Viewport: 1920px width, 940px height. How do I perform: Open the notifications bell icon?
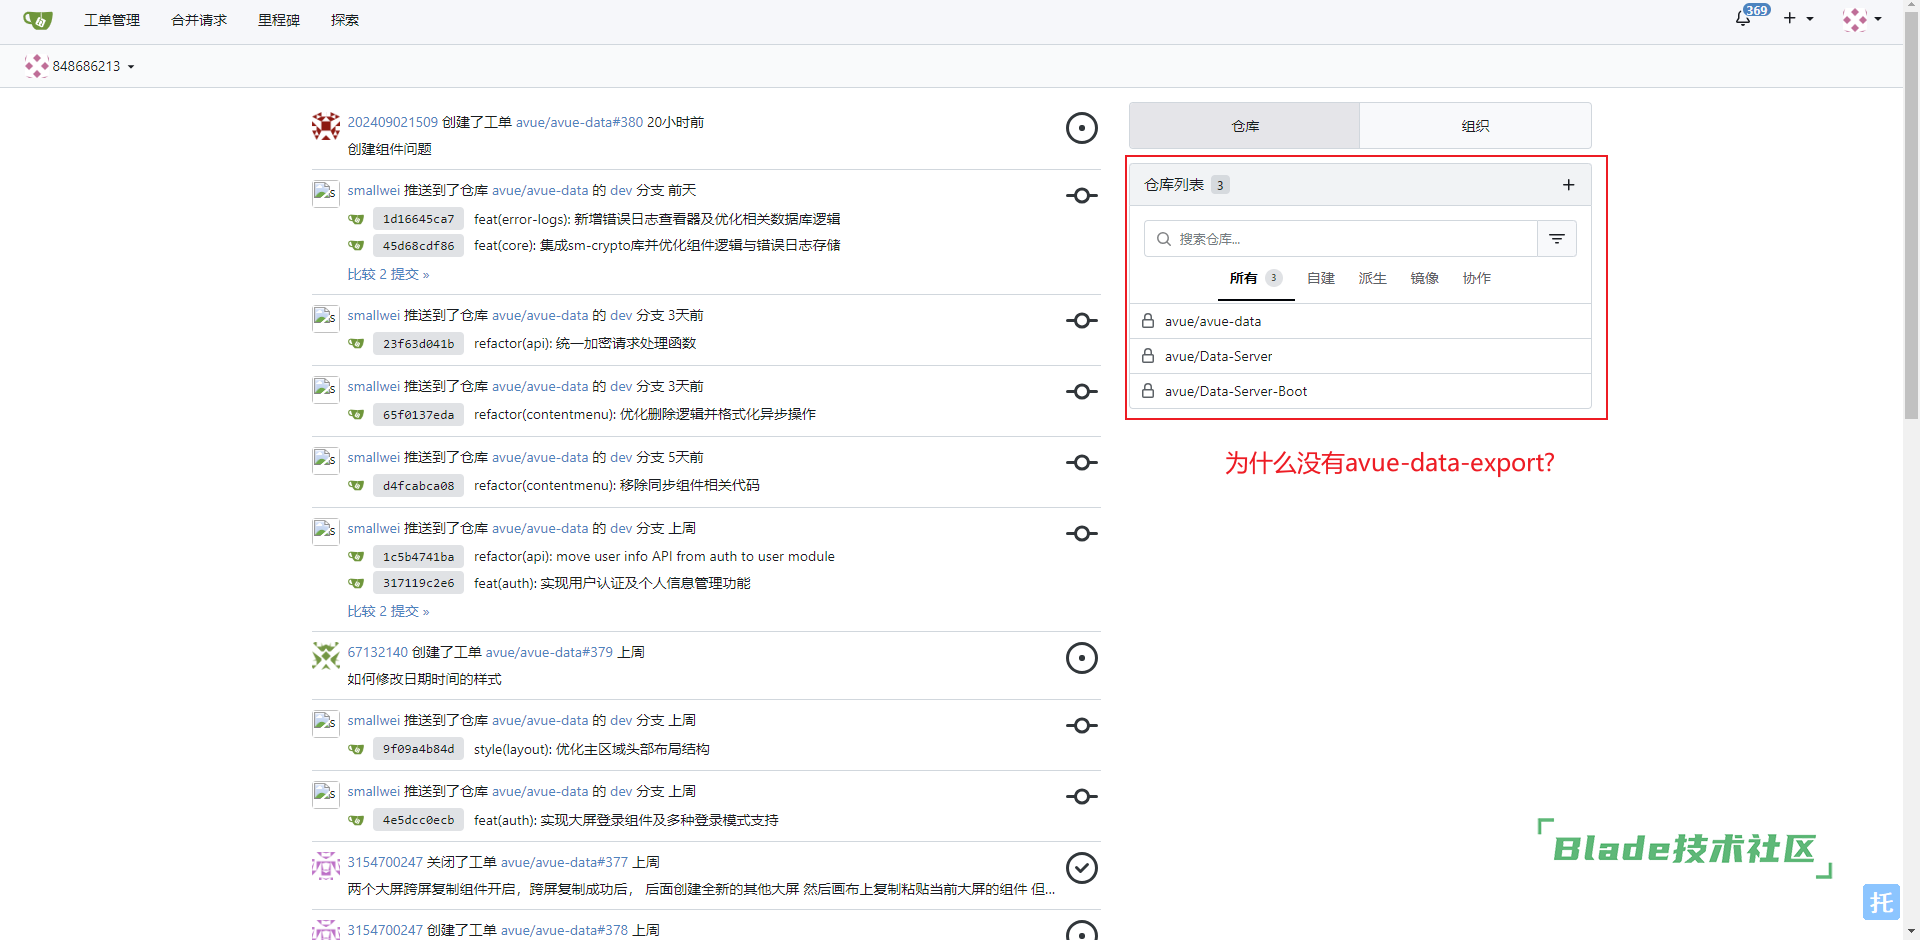[x=1743, y=19]
